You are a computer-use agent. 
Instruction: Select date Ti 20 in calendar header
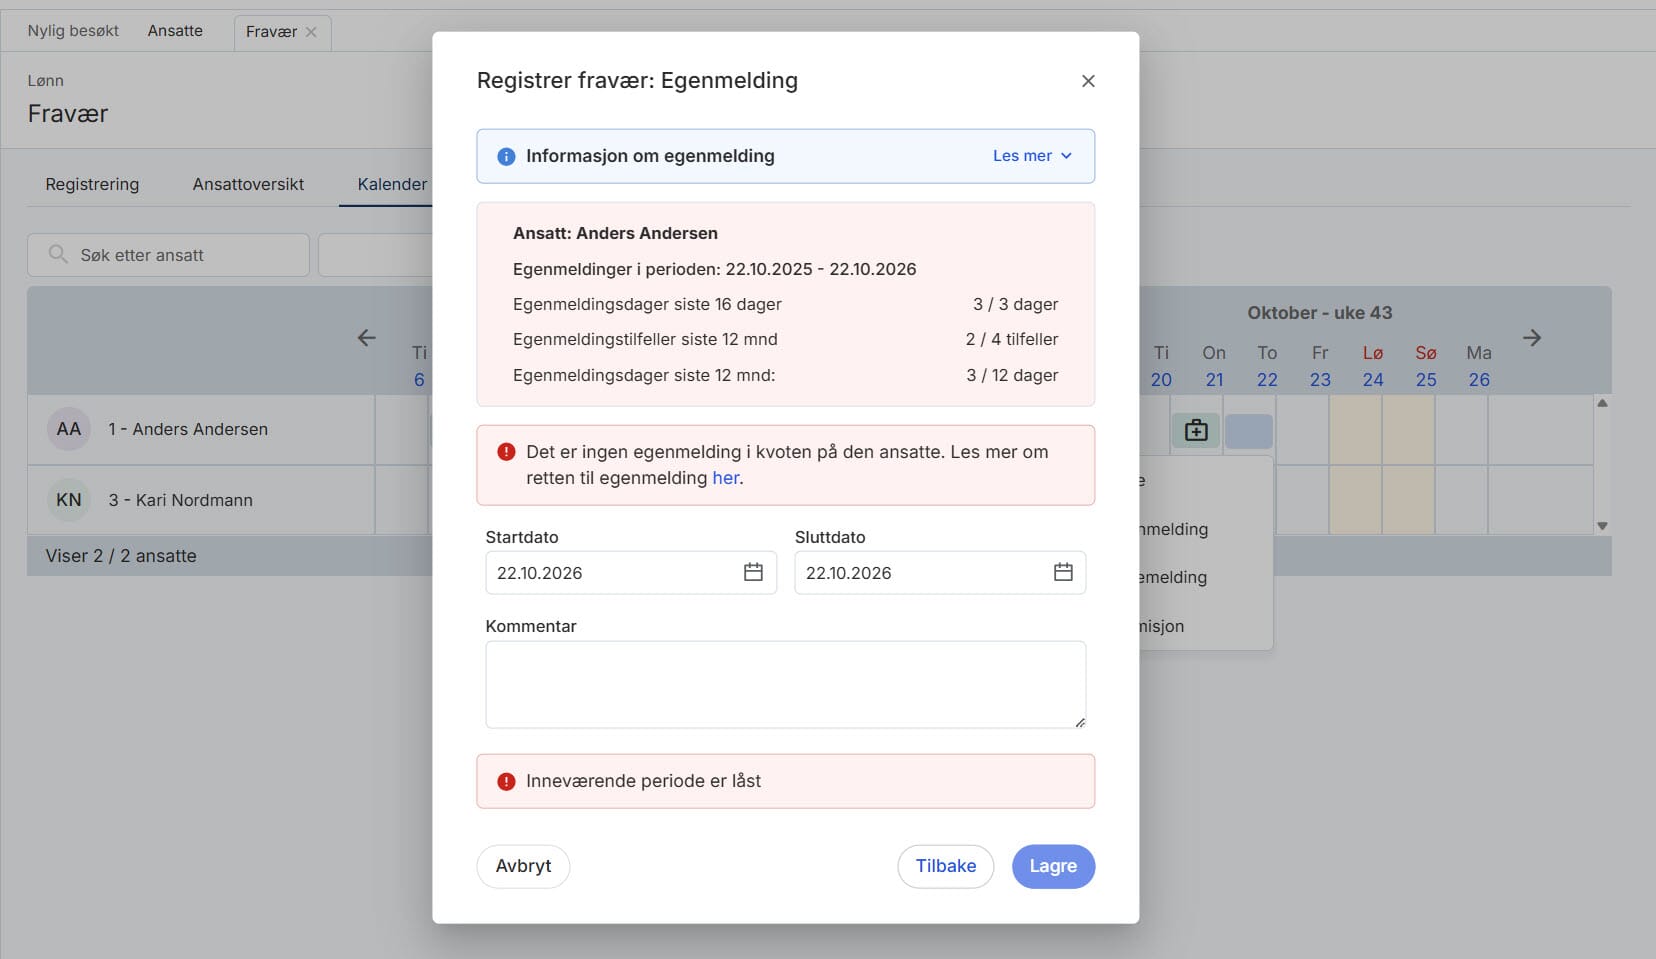tap(1161, 366)
